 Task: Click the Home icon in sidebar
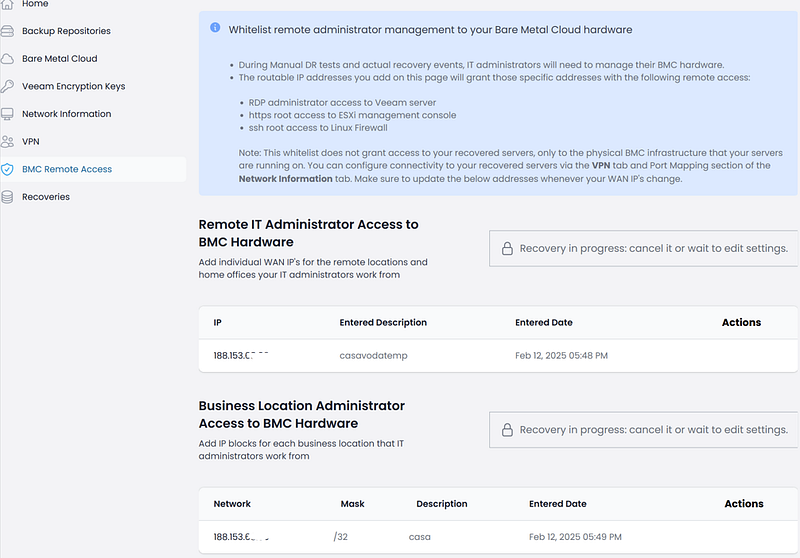point(8,5)
